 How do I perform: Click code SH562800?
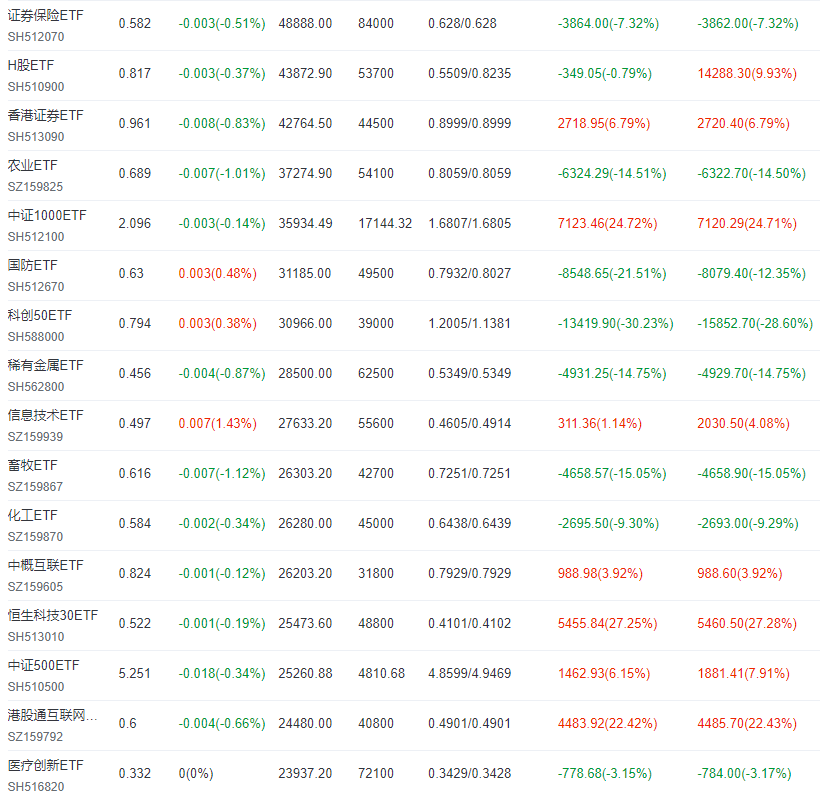(36, 387)
